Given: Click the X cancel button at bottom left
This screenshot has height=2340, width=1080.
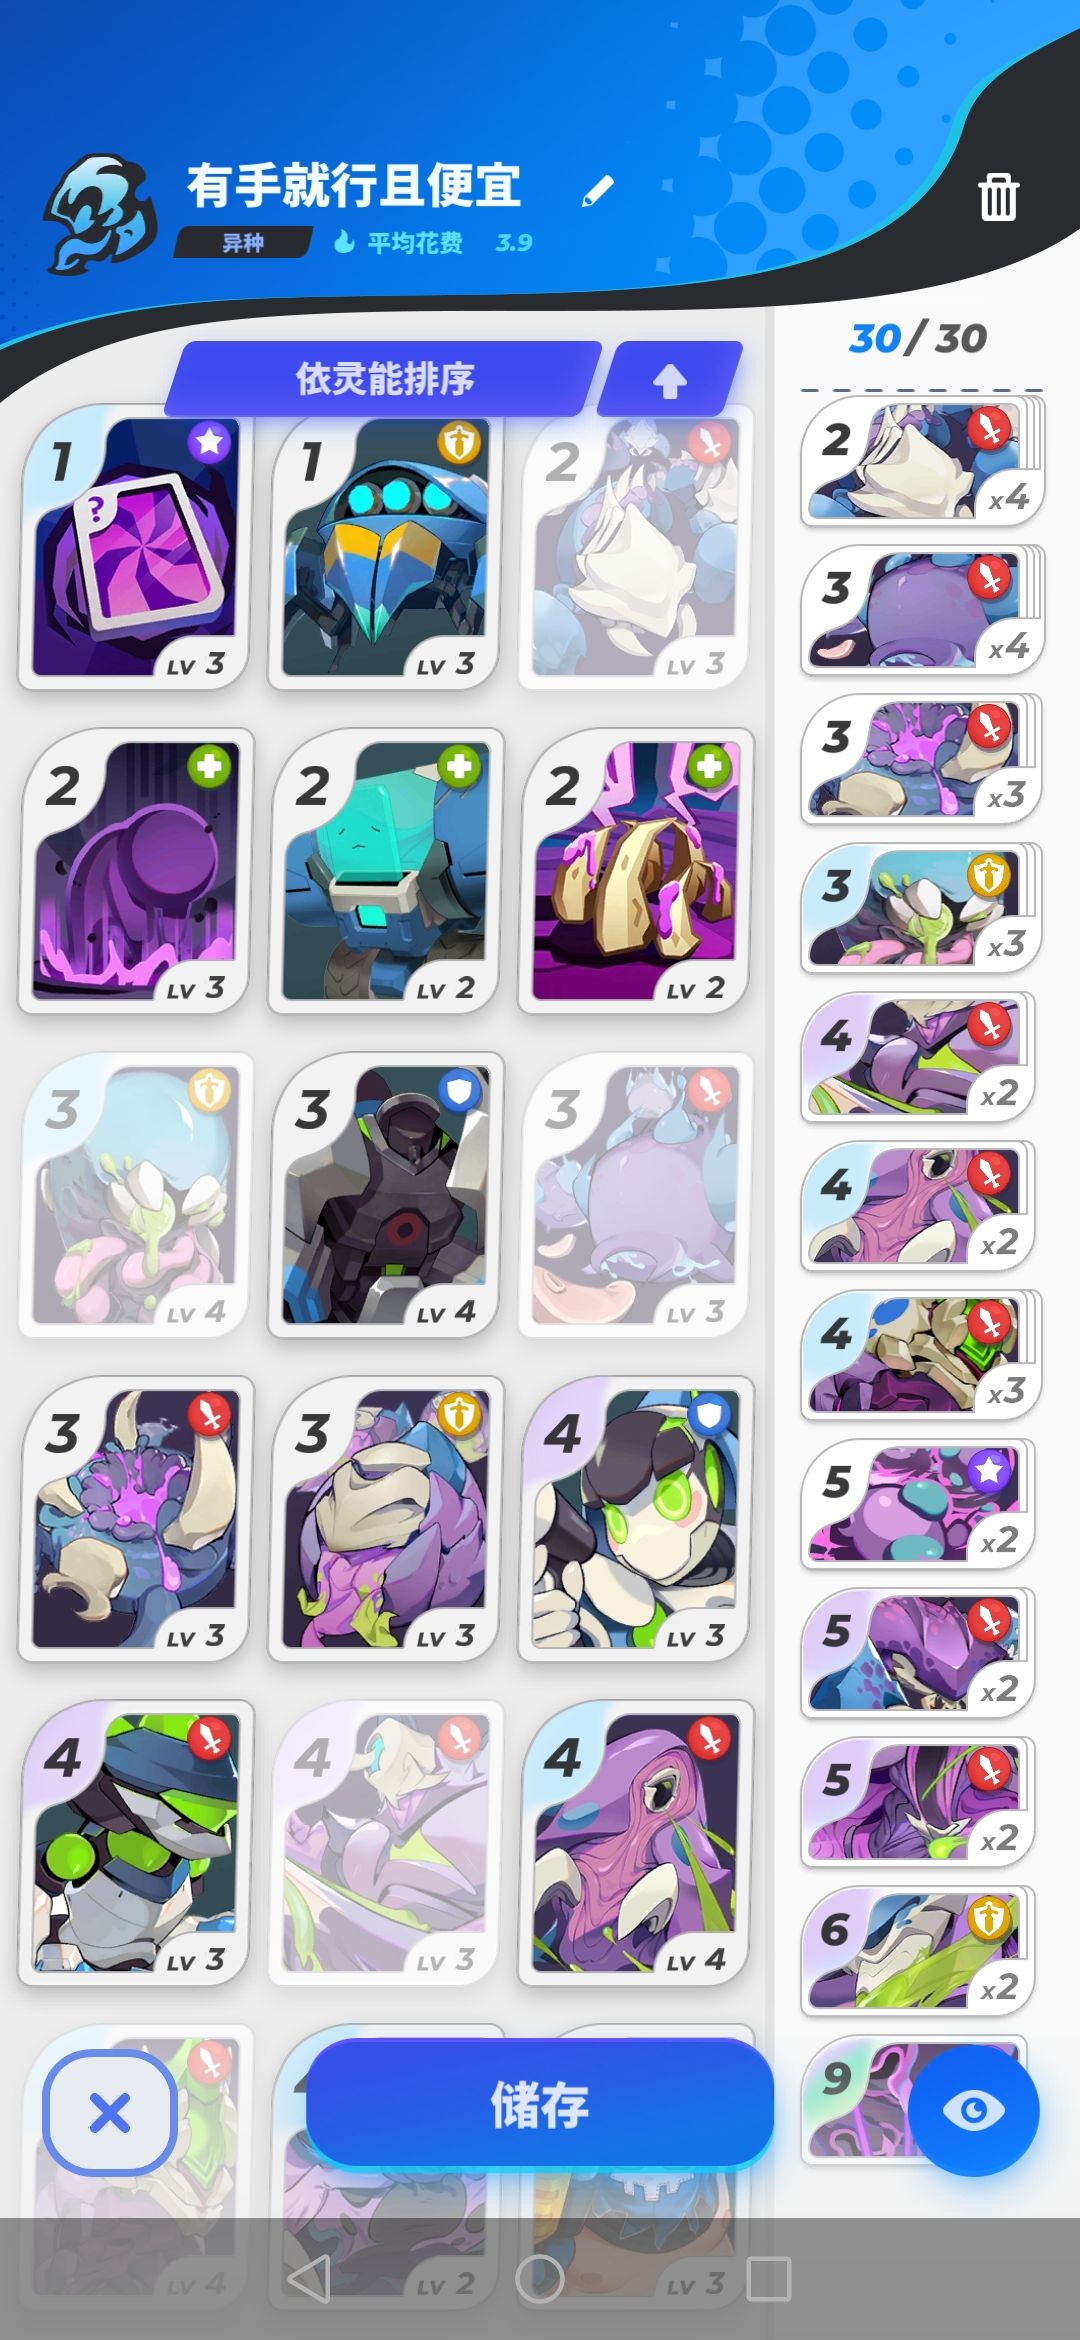Looking at the screenshot, I should tap(110, 2112).
